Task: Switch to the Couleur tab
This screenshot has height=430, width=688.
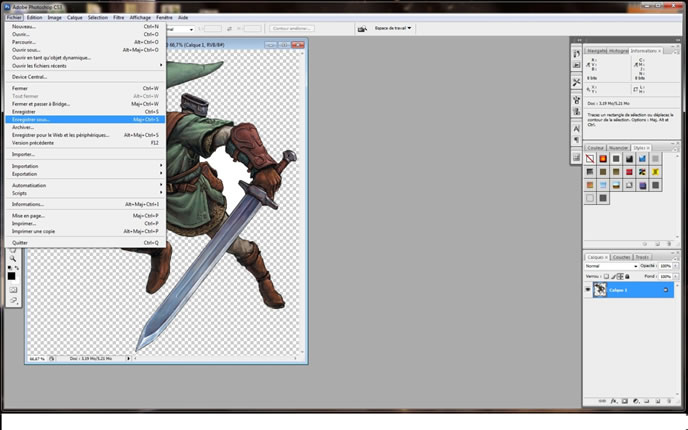Action: tap(595, 148)
